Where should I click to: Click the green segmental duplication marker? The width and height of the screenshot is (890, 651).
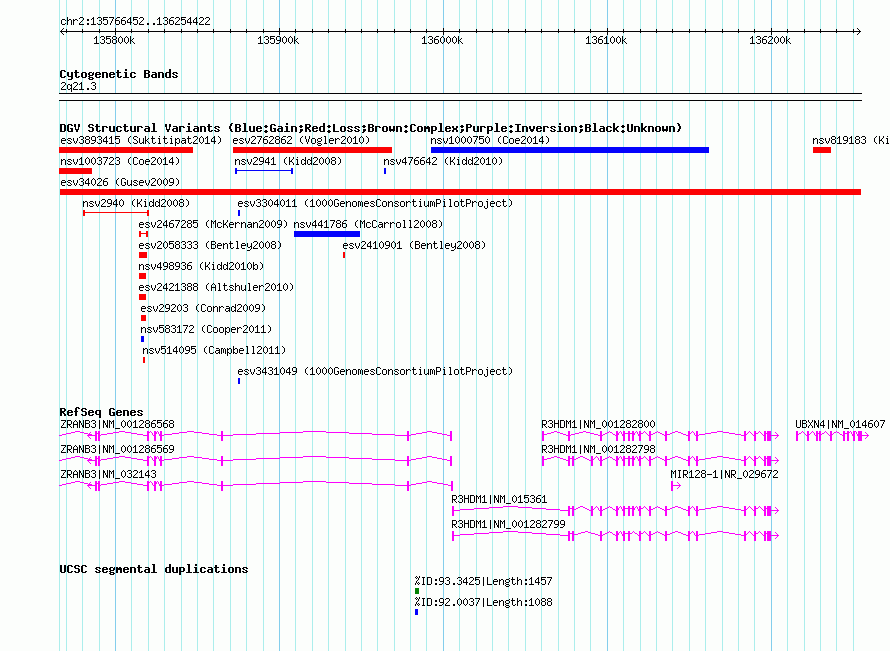tap(417, 591)
